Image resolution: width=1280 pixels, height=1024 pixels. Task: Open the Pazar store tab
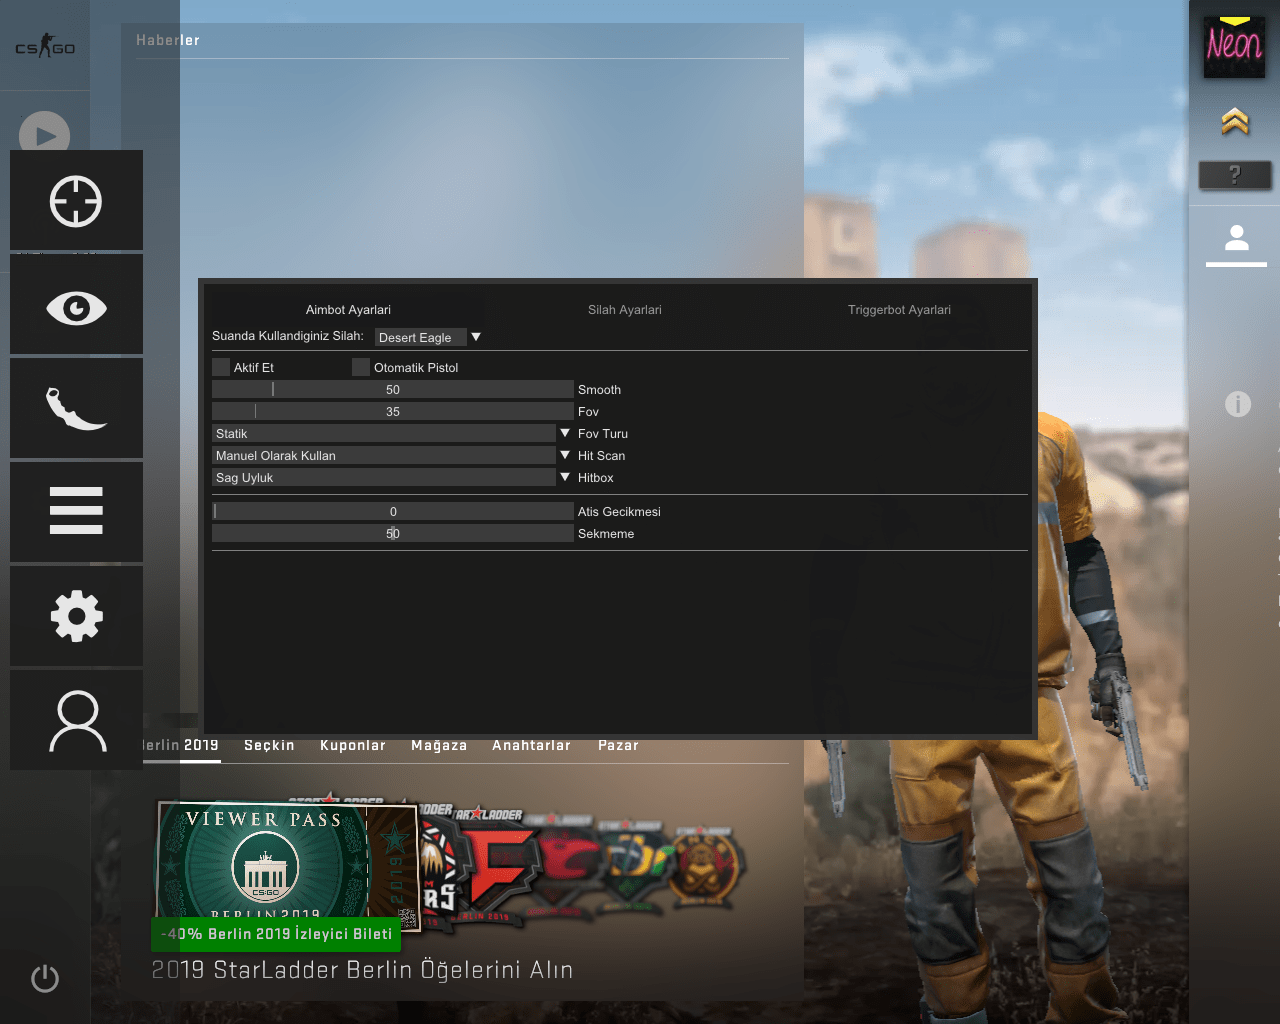tap(618, 745)
